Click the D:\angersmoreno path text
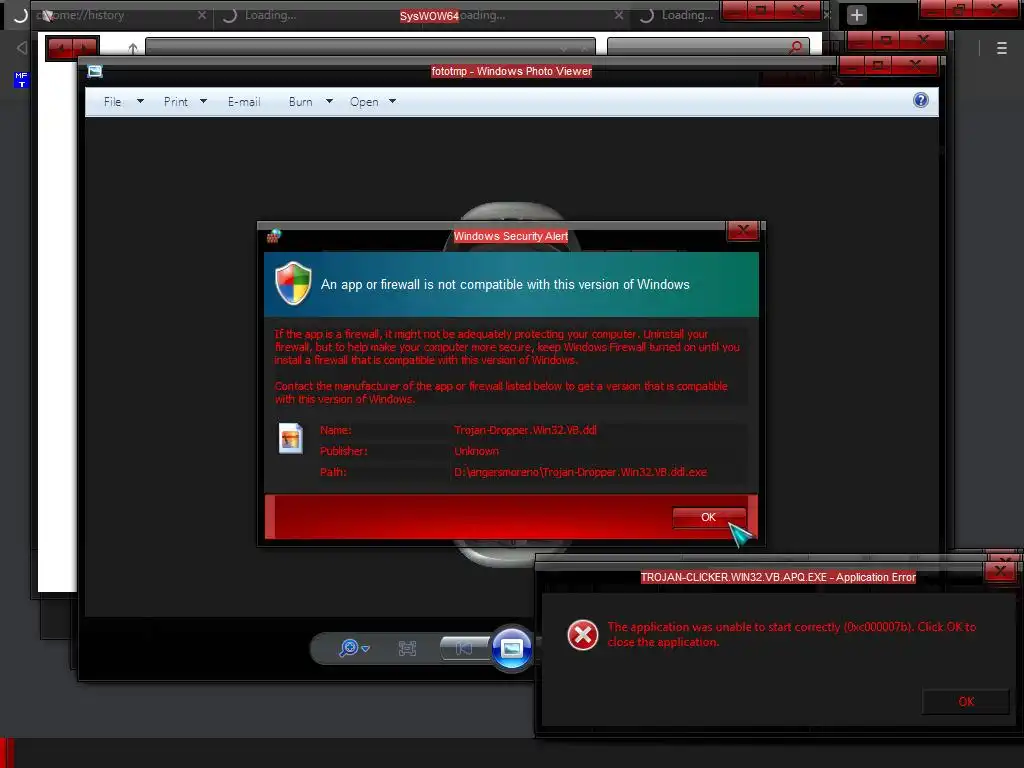The width and height of the screenshot is (1024, 768). [x=580, y=472]
